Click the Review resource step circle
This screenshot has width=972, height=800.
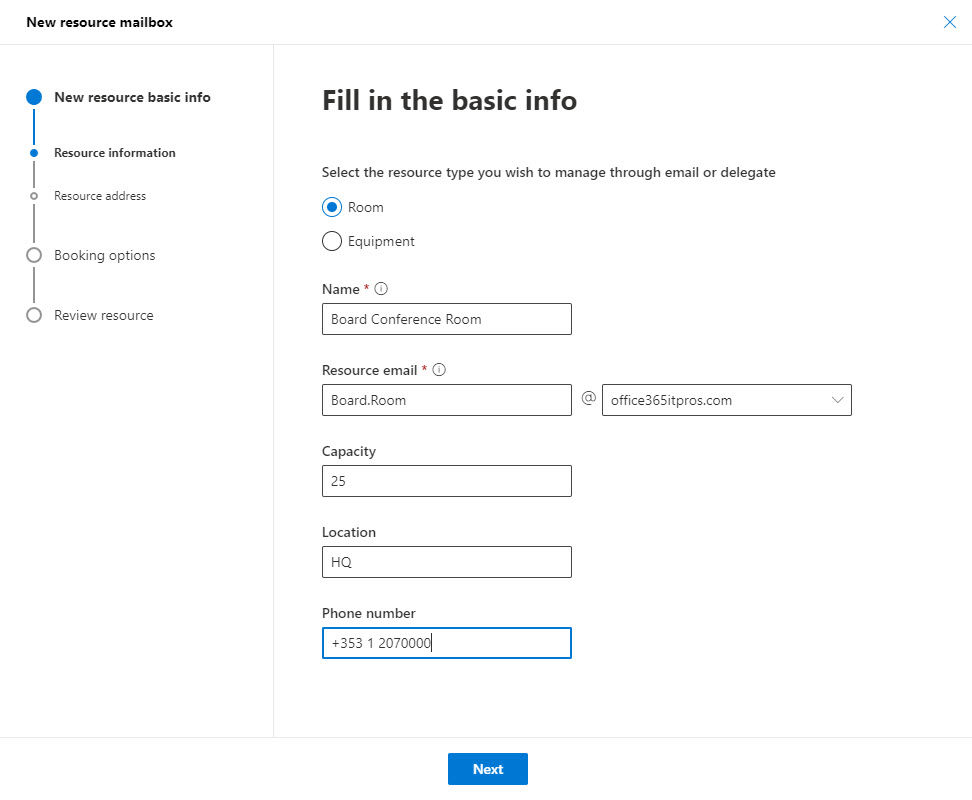click(34, 315)
